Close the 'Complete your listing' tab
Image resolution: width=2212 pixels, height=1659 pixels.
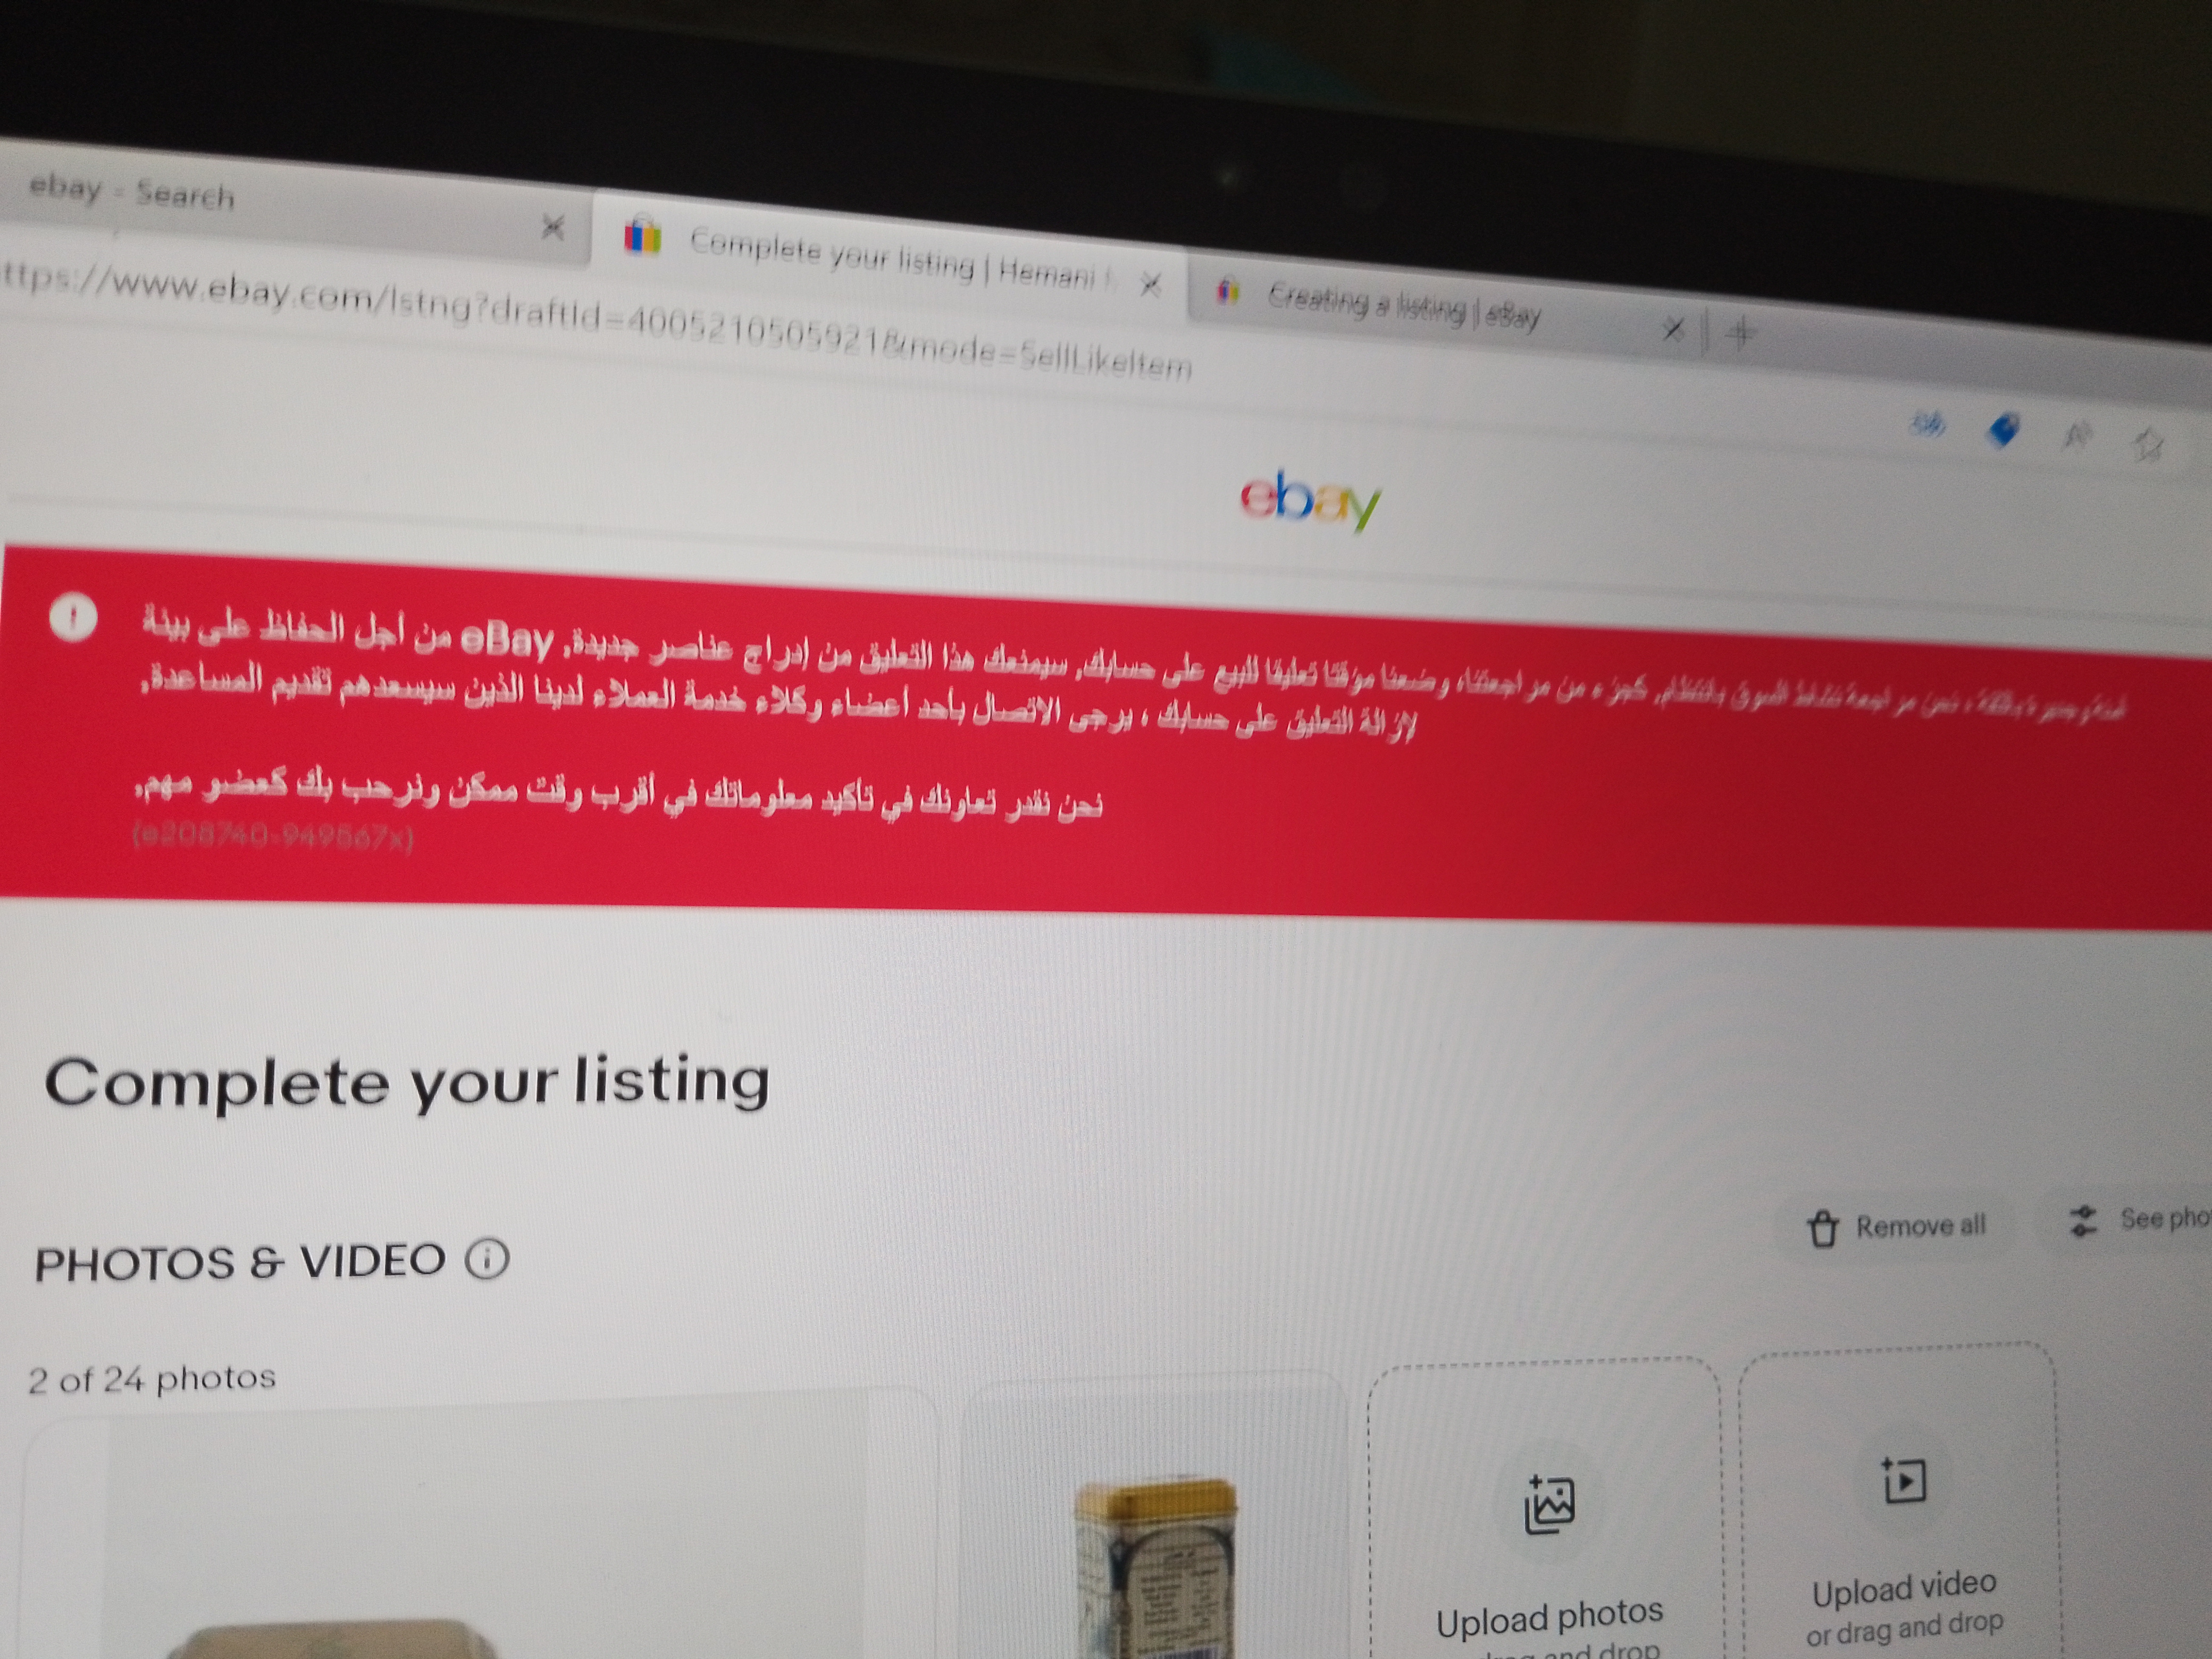point(1150,285)
